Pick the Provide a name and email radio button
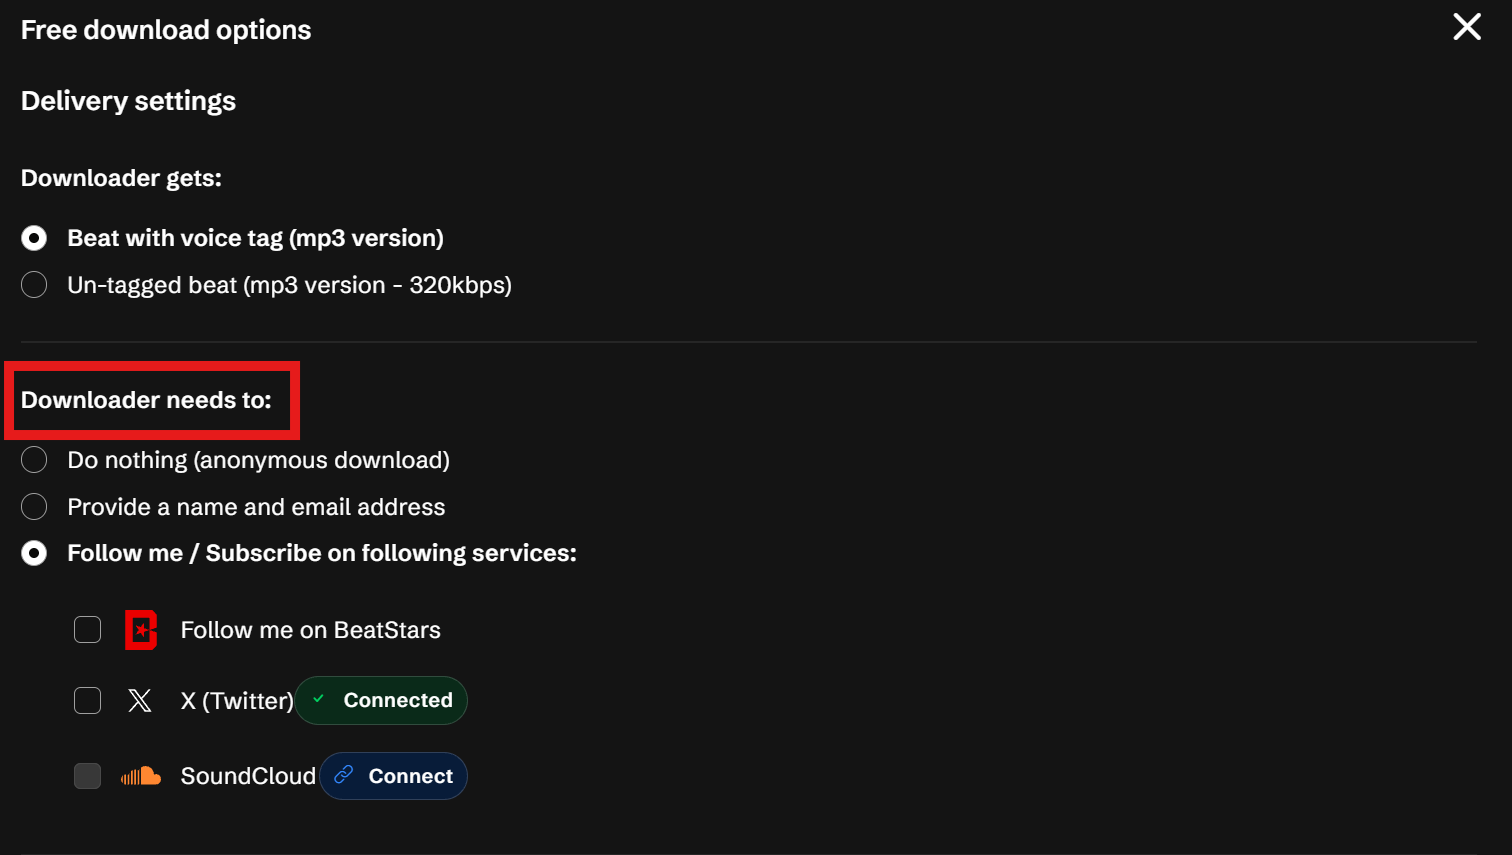Image resolution: width=1512 pixels, height=855 pixels. coord(34,507)
